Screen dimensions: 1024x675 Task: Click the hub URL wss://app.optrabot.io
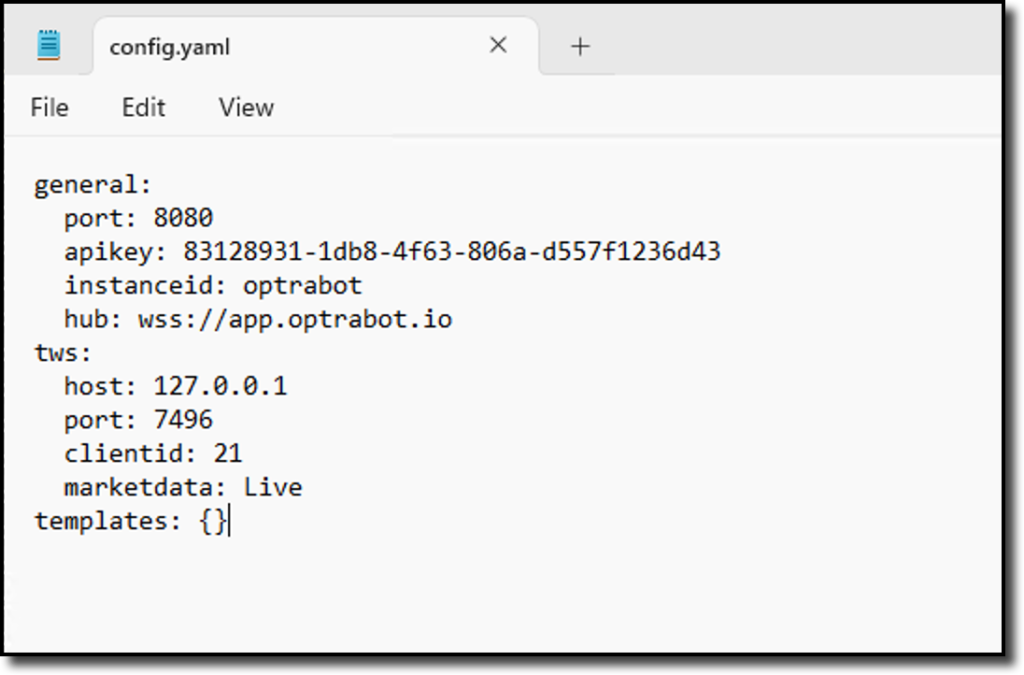coord(295,319)
